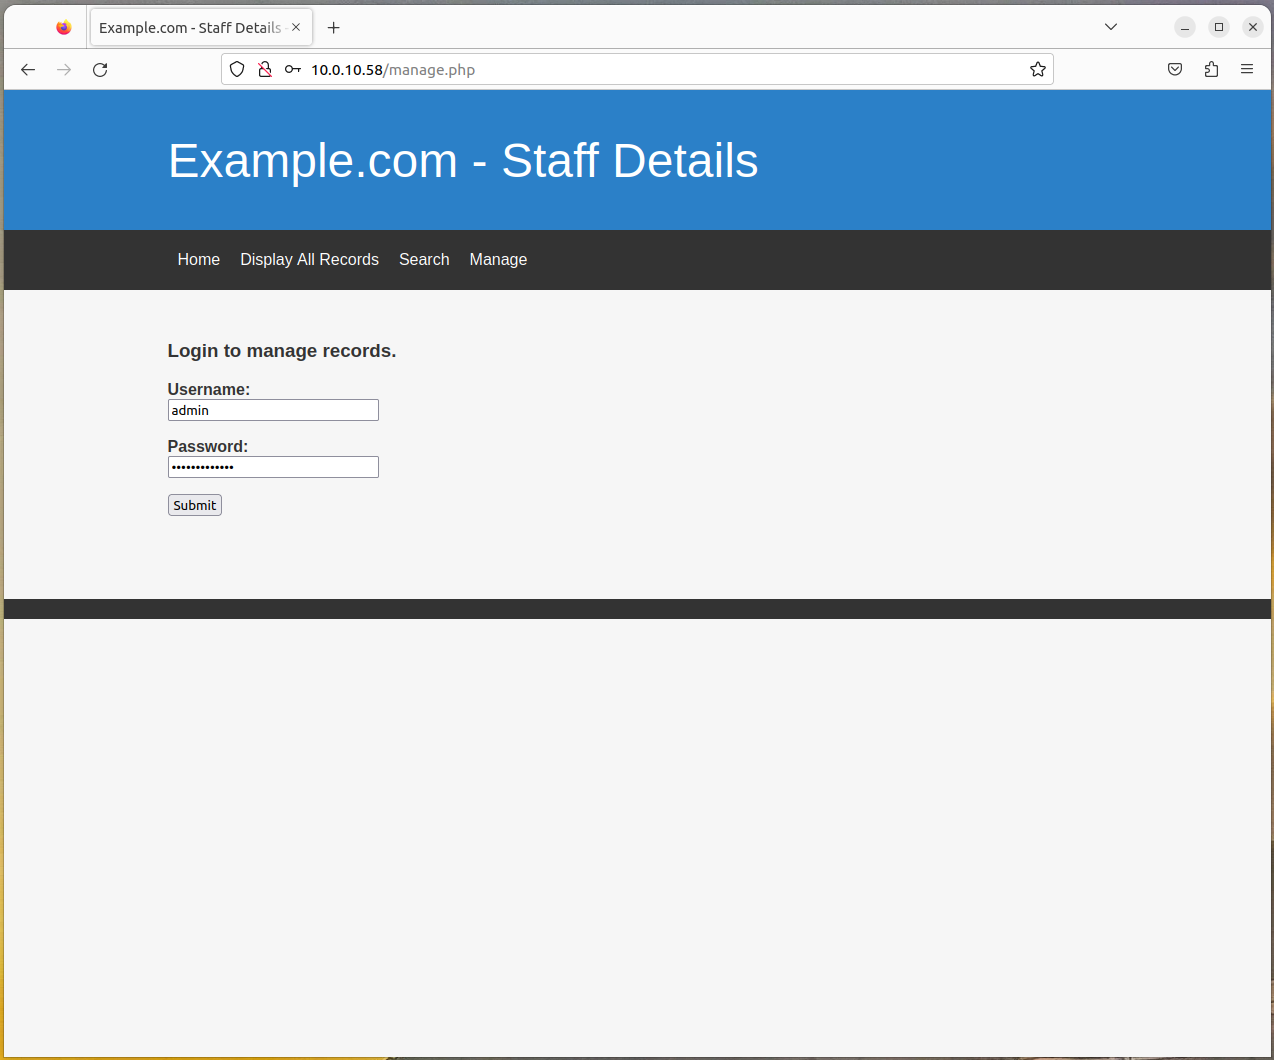Open Display All Records page
The width and height of the screenshot is (1274, 1060).
tap(309, 260)
